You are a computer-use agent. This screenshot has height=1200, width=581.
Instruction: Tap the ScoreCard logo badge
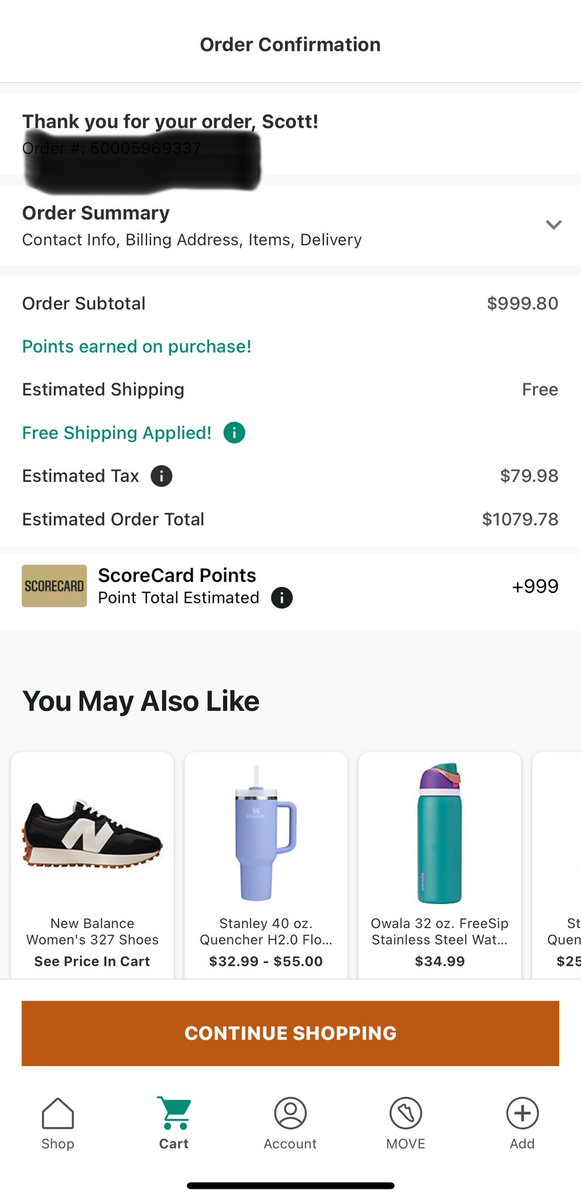[x=54, y=586]
